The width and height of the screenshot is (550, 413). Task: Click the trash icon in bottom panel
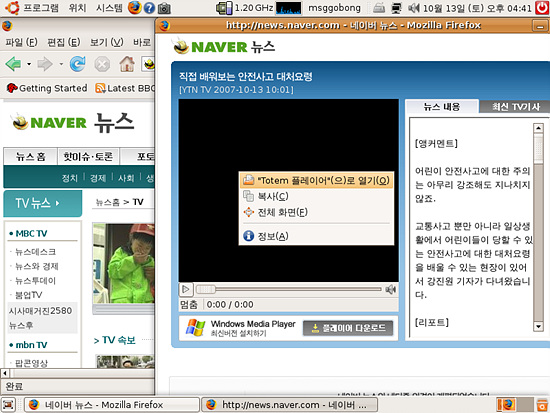pos(542,405)
